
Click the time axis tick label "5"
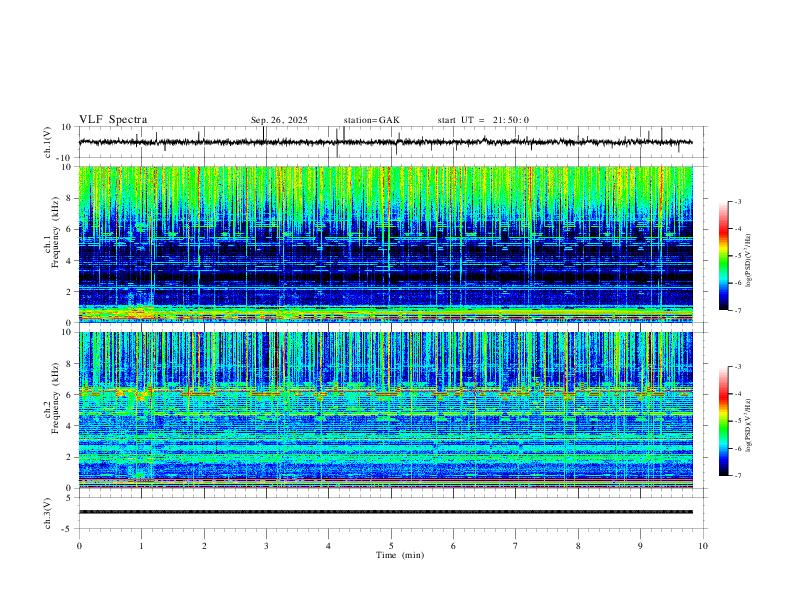click(x=391, y=546)
